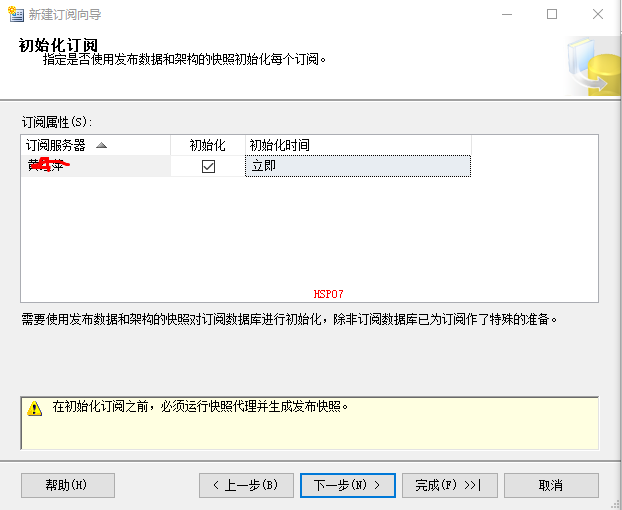Click the New Subscription Wizard title icon

click(16, 14)
